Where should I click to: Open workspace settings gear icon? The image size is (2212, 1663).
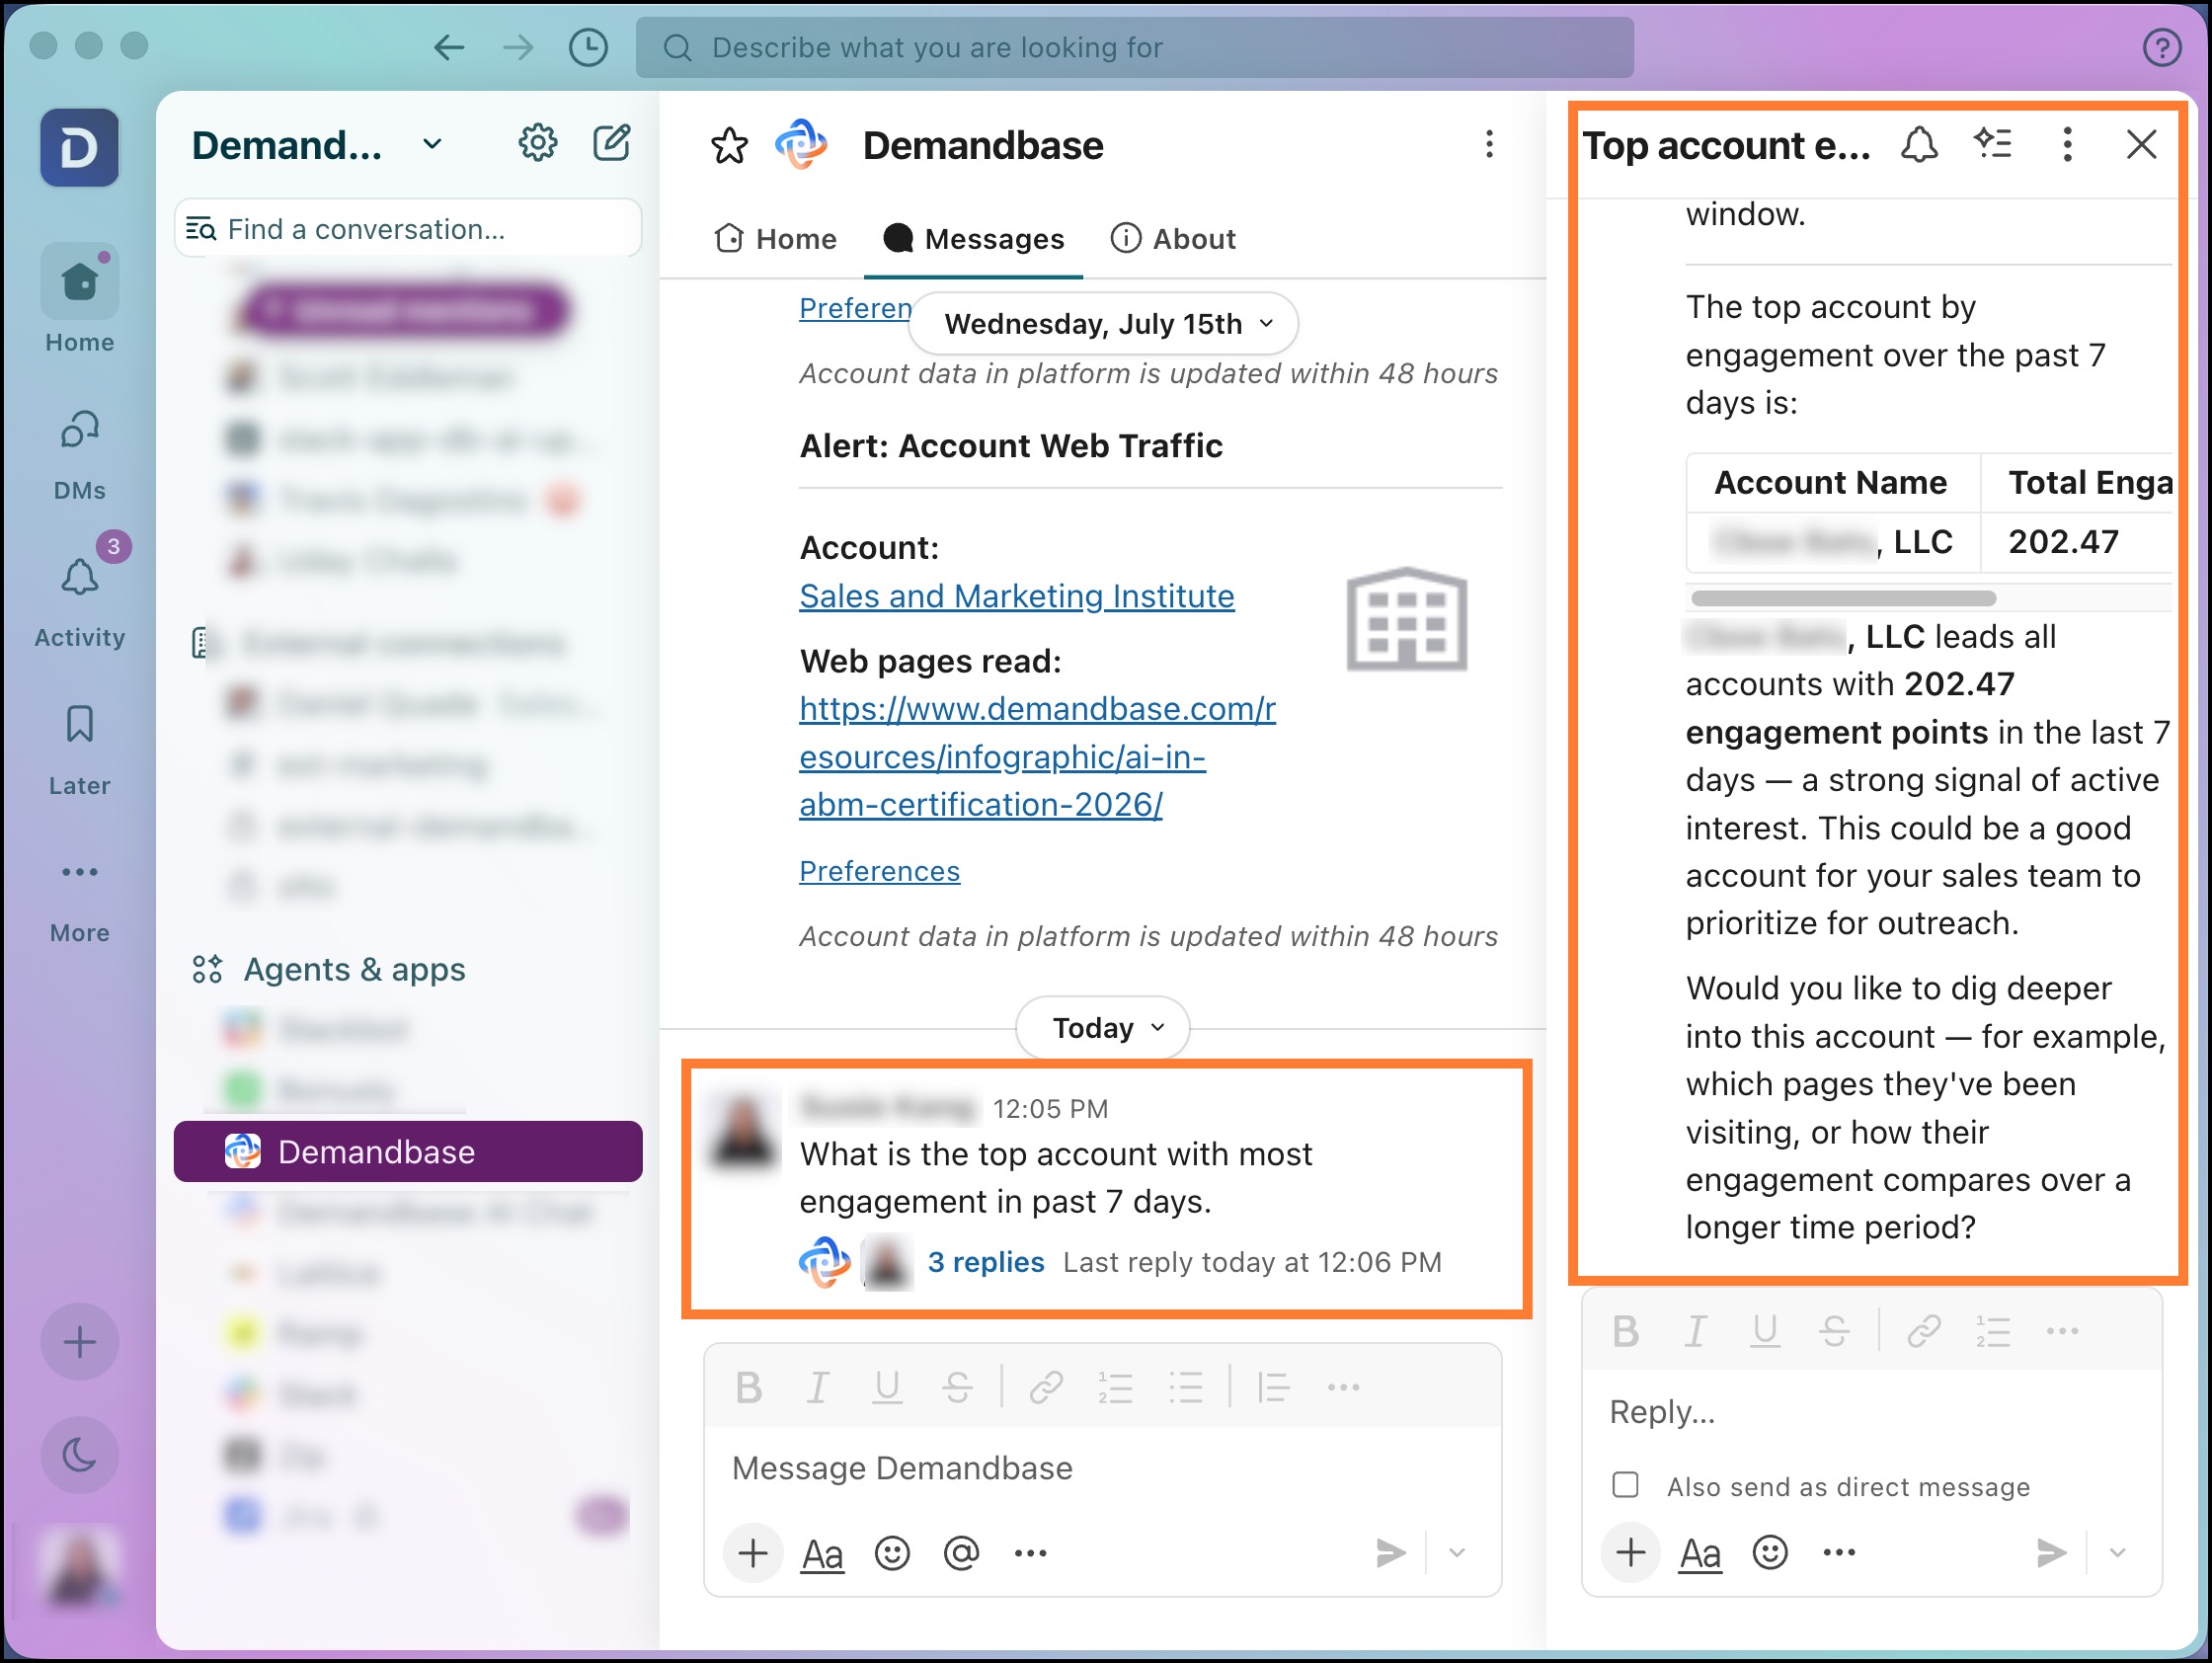[537, 144]
